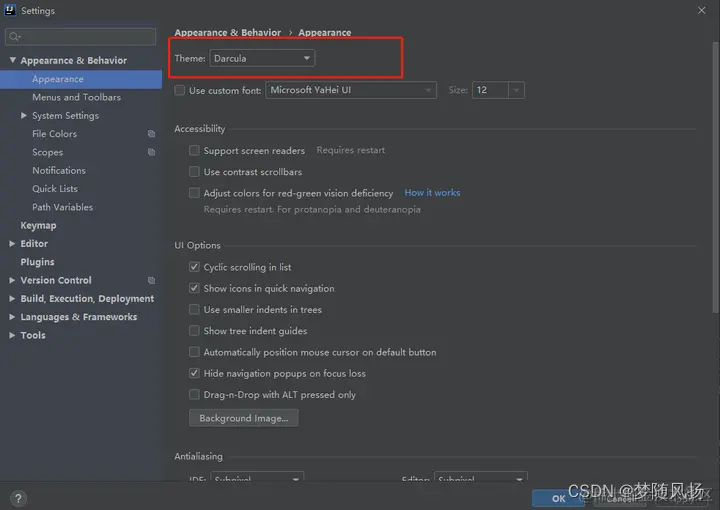Expand Languages & Frameworks node
Viewport: 720px width, 510px height.
coord(12,317)
